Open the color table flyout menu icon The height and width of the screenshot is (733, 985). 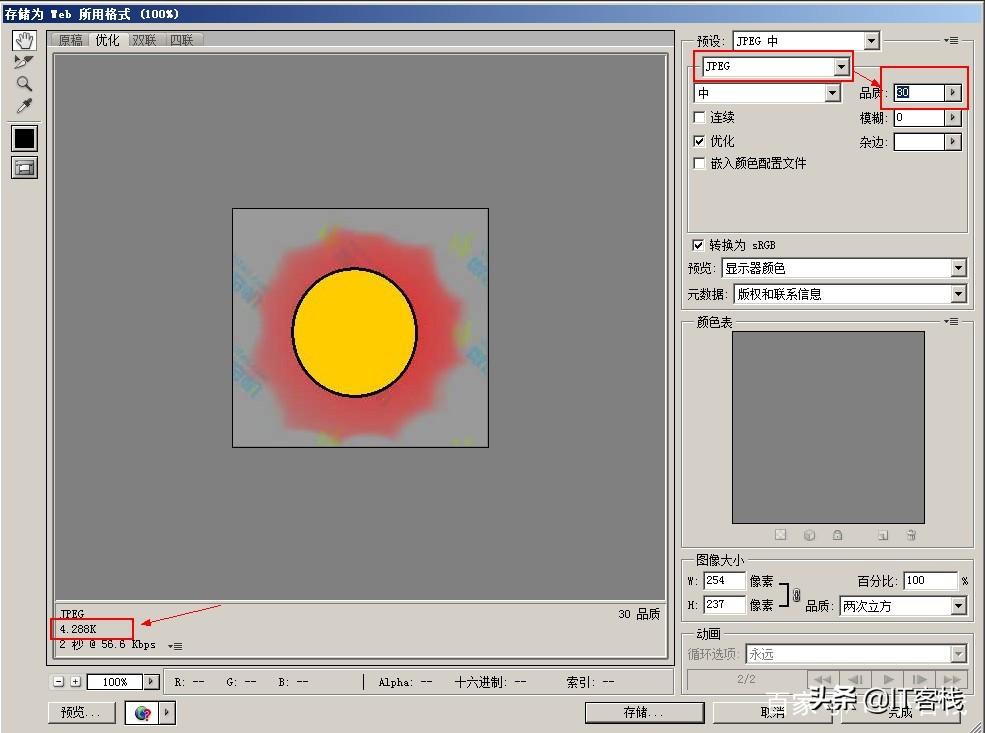point(952,322)
